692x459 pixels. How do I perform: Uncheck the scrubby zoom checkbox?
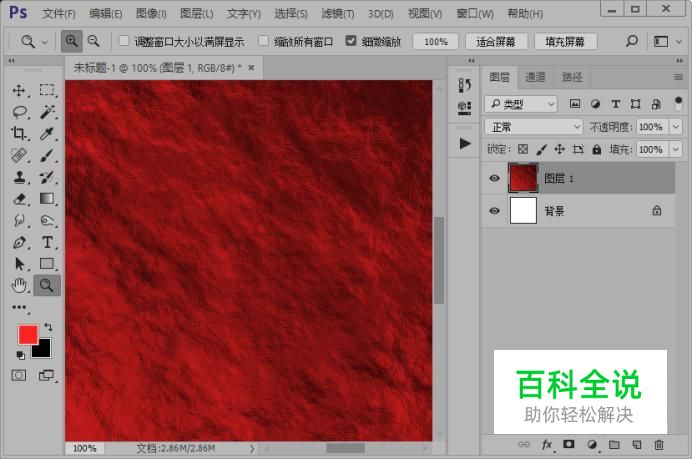pyautogui.click(x=351, y=41)
